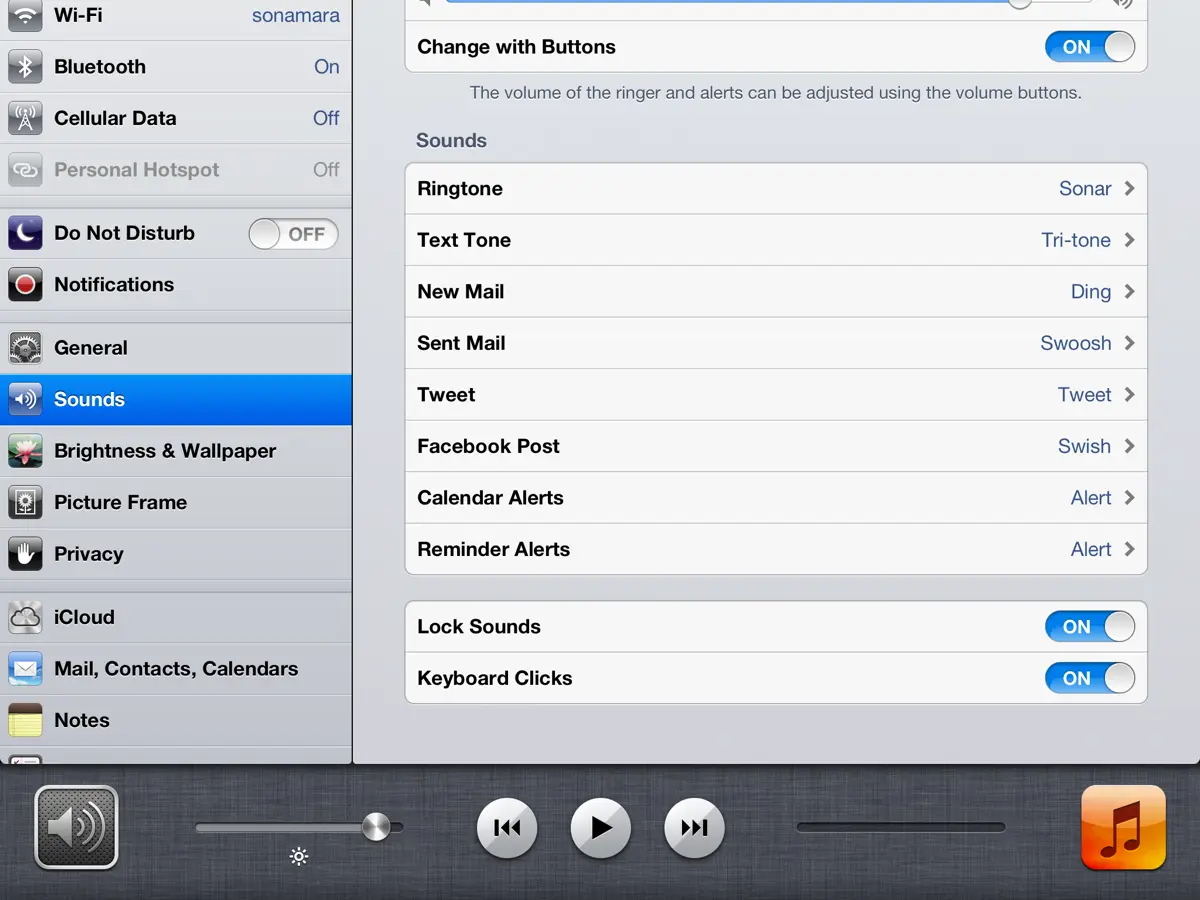The height and width of the screenshot is (900, 1200).
Task: Open Notes from the sidebar icon
Action: pyautogui.click(x=25, y=720)
